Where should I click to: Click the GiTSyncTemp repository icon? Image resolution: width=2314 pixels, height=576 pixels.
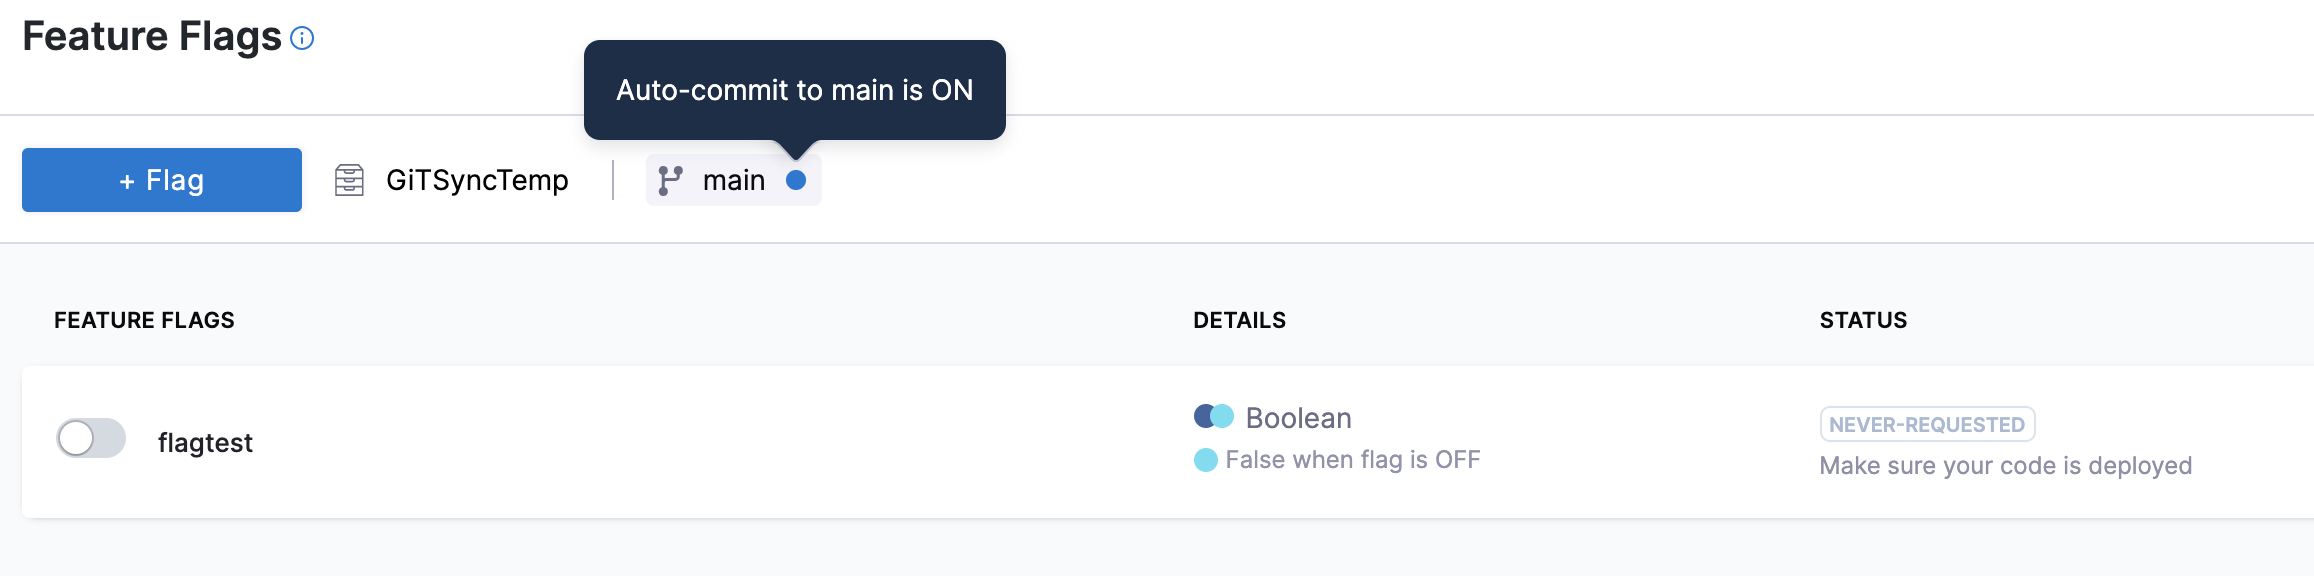349,180
